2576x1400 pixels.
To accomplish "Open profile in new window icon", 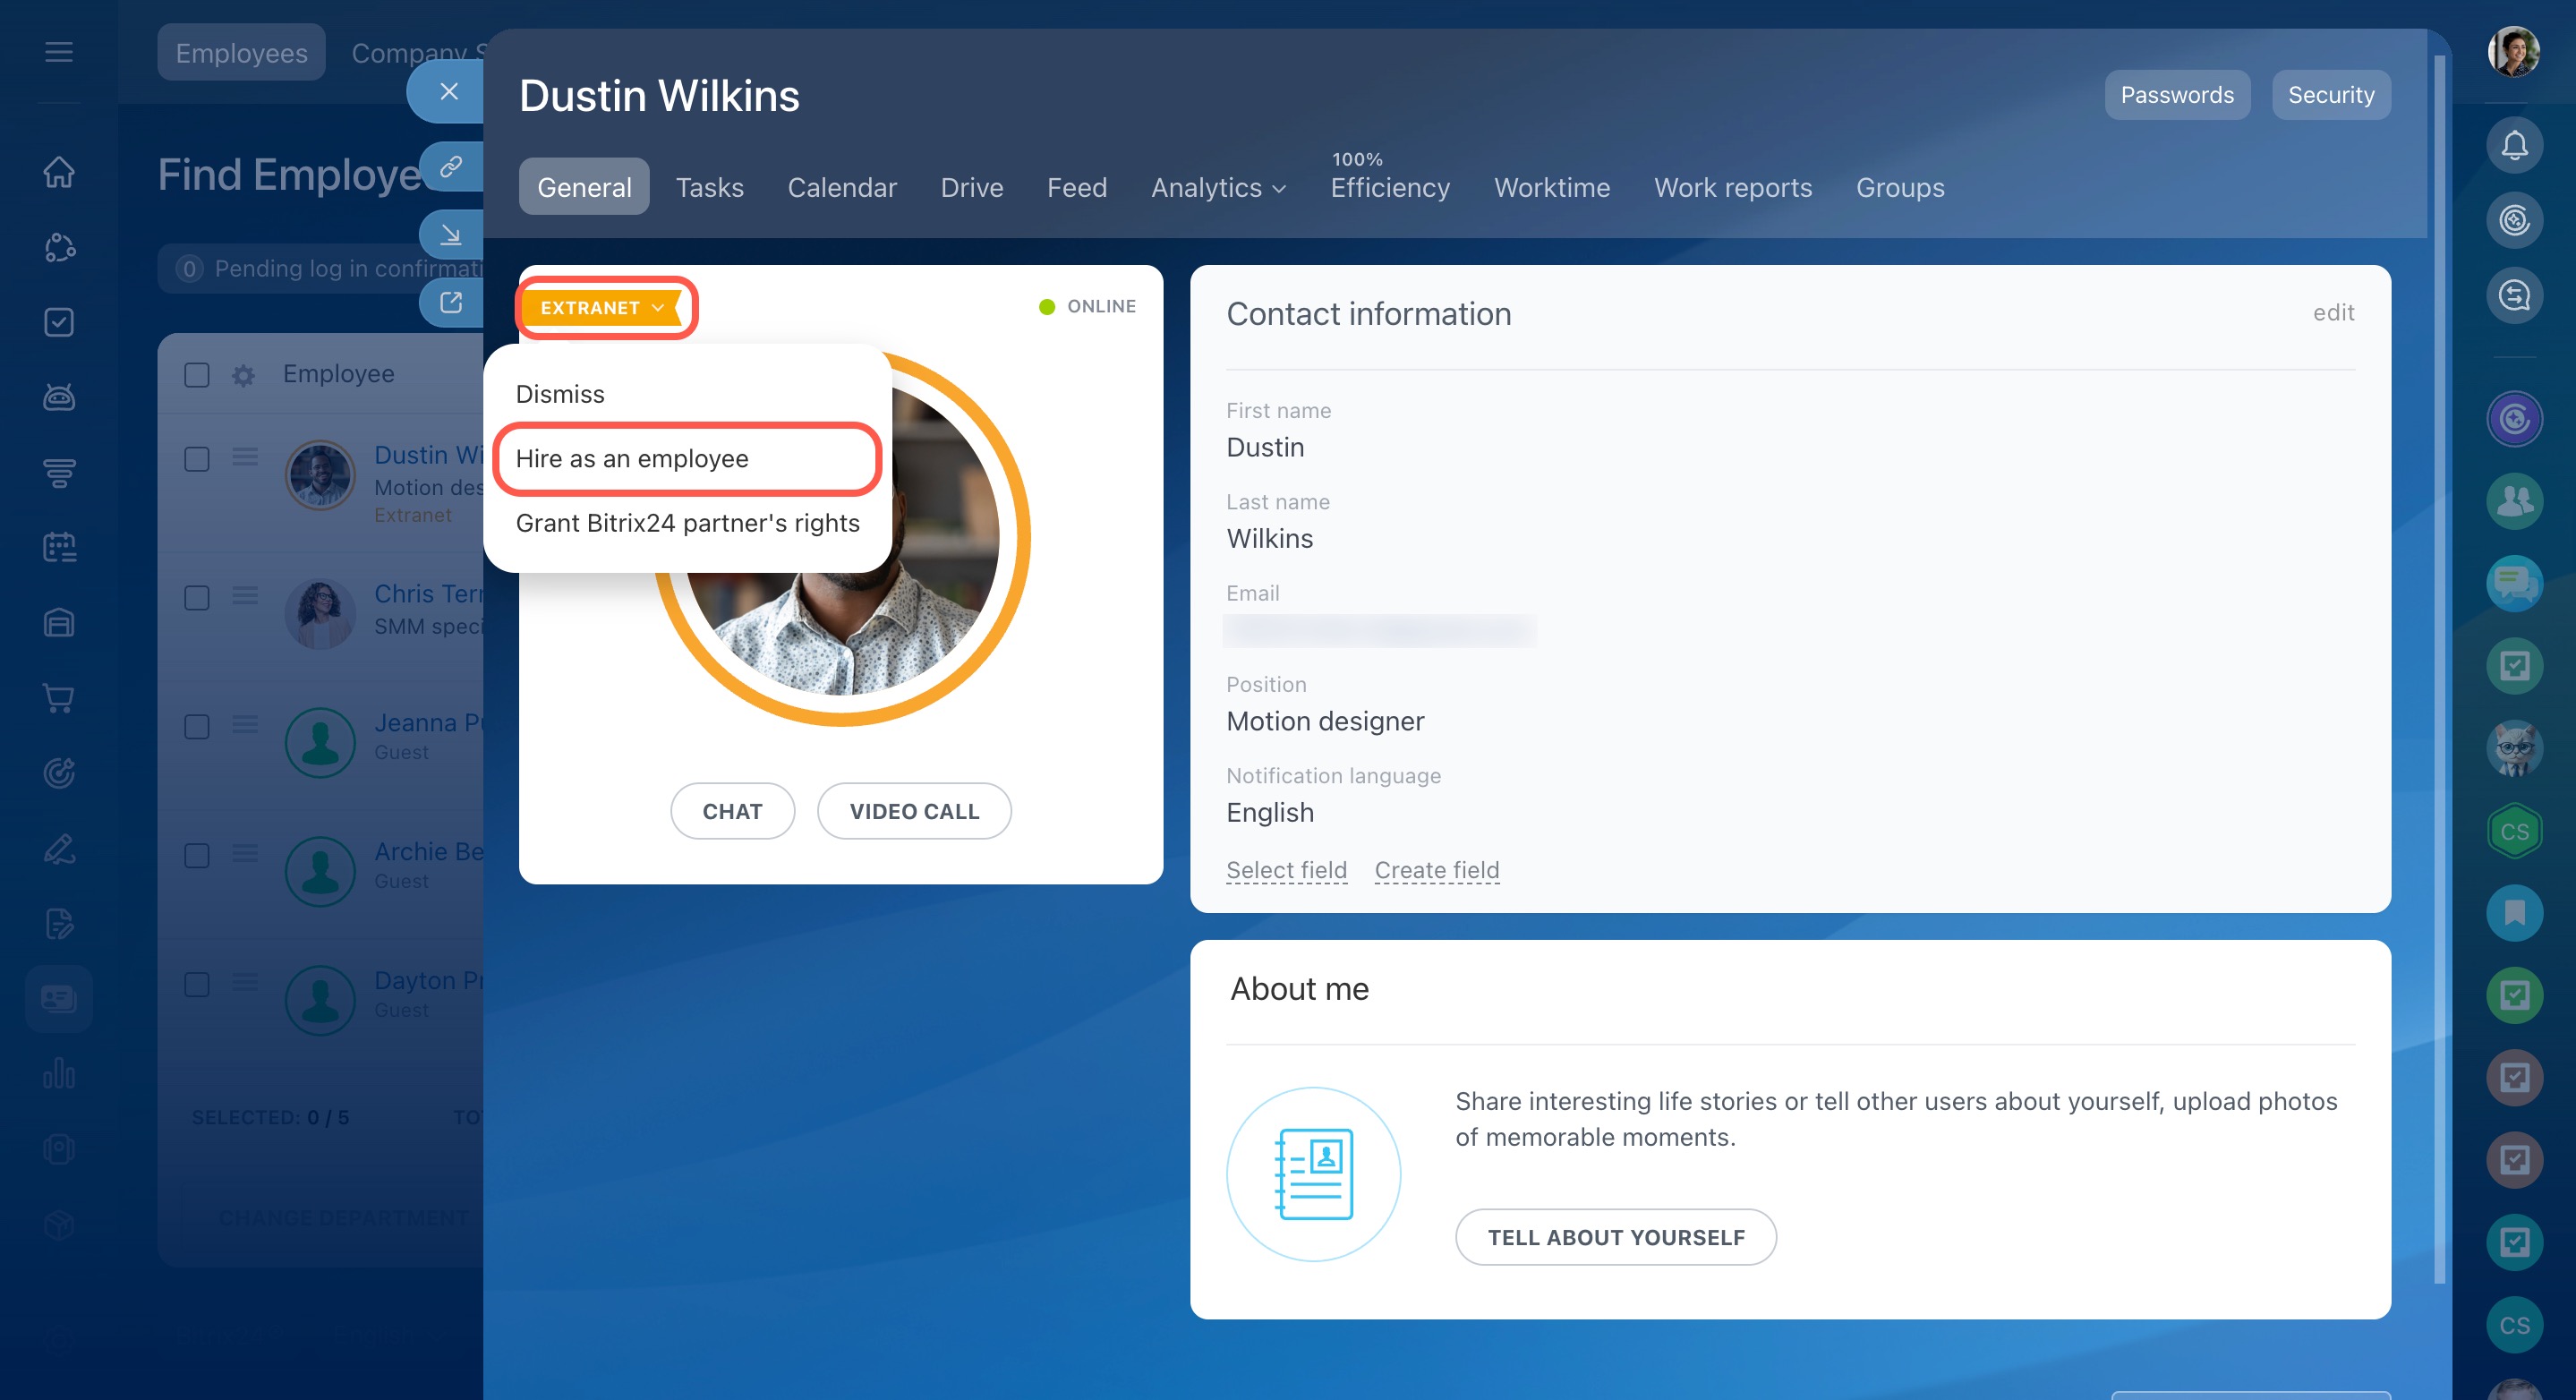I will coord(451,302).
